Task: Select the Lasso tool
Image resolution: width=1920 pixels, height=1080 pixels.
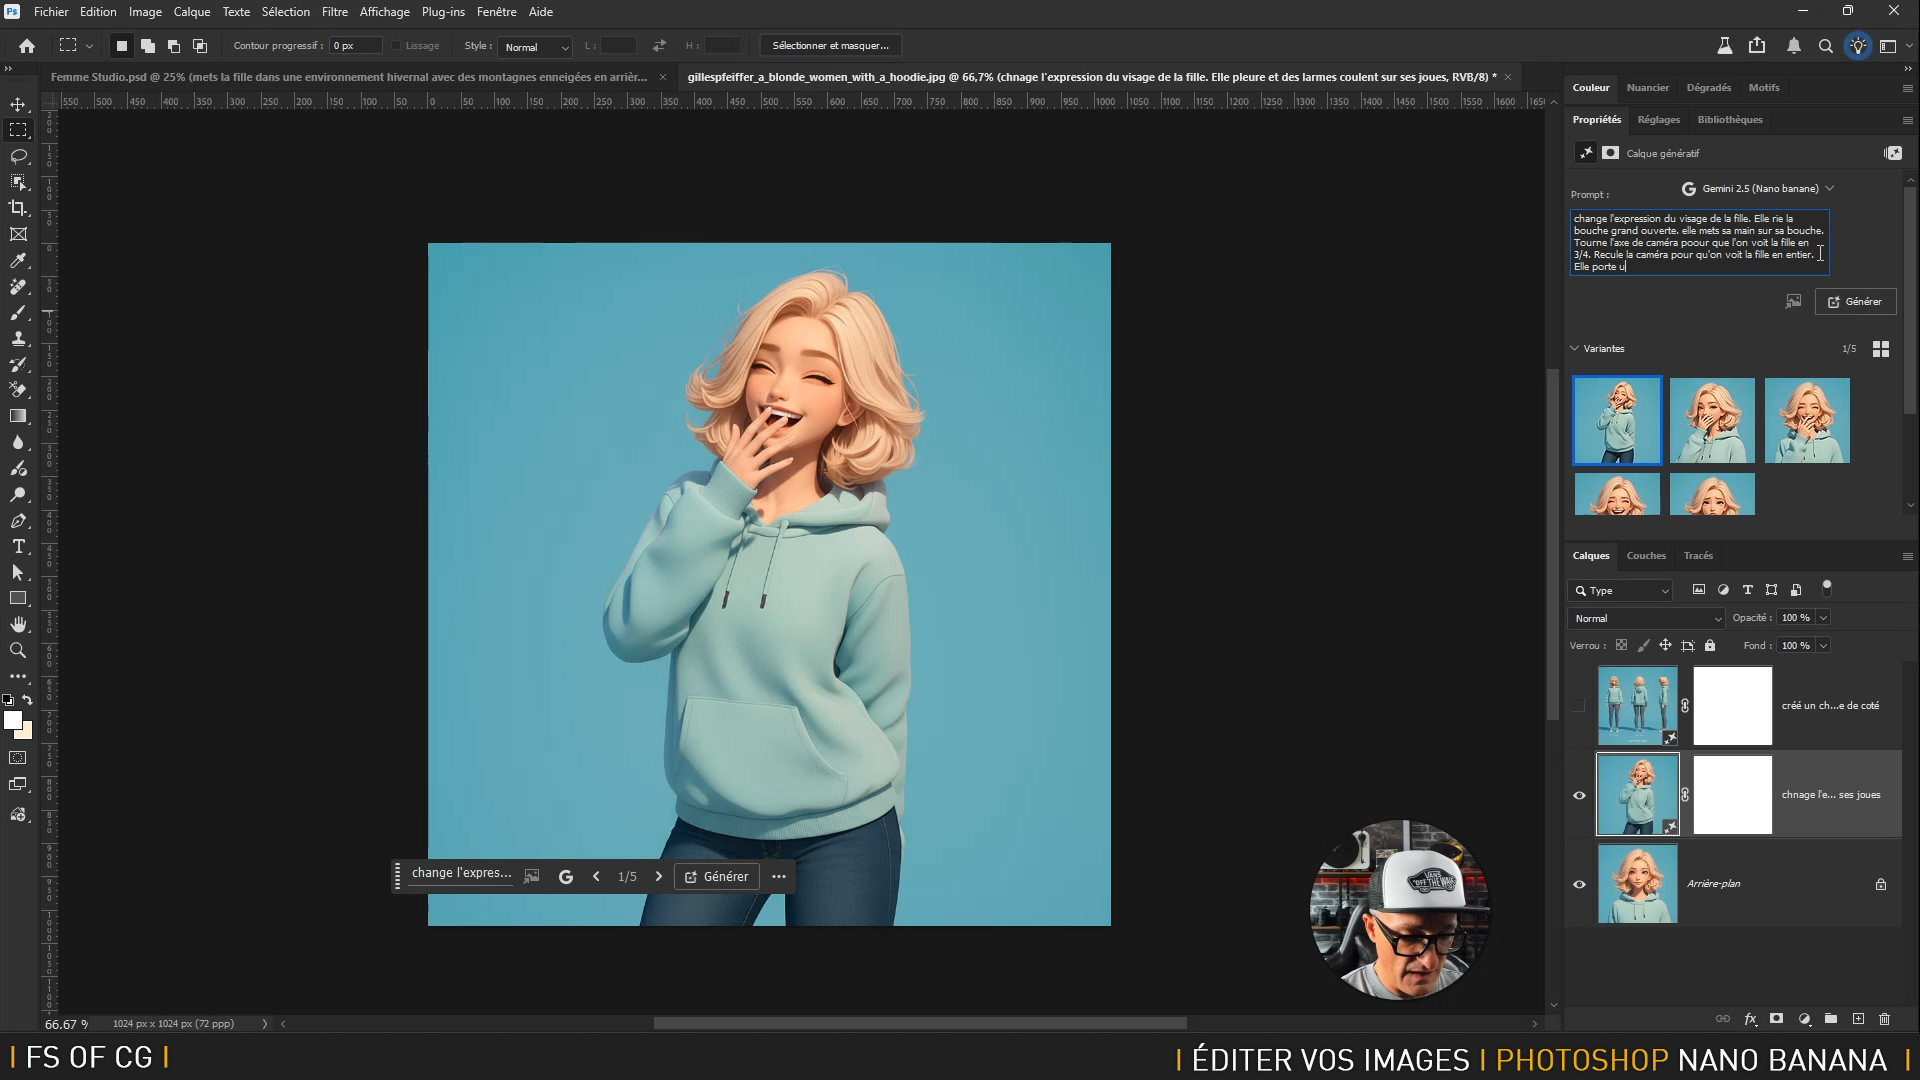Action: pos(18,156)
